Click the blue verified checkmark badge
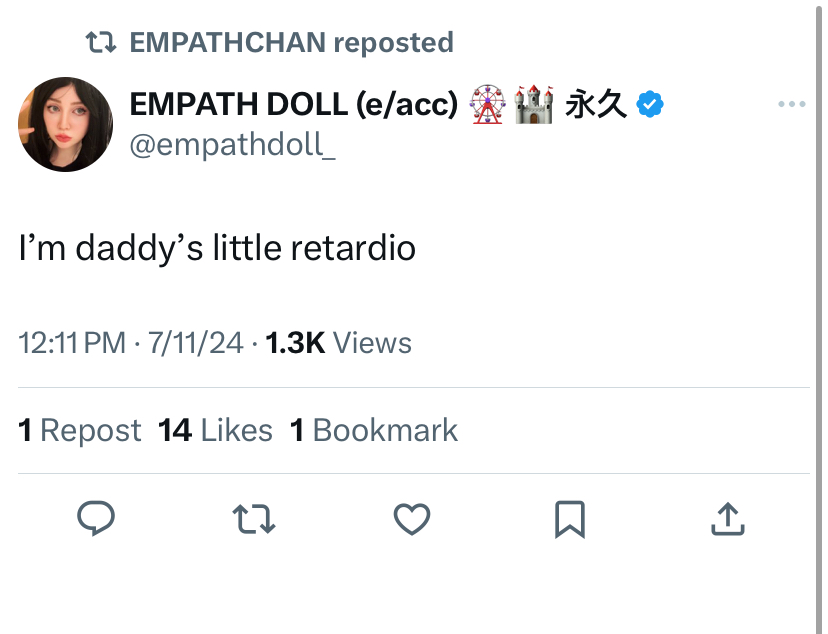Screen dimensions: 828x634 650,104
